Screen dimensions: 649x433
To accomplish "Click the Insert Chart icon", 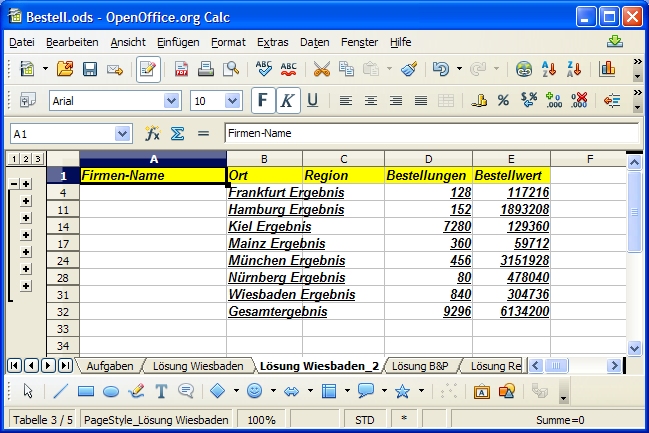I will tap(606, 69).
